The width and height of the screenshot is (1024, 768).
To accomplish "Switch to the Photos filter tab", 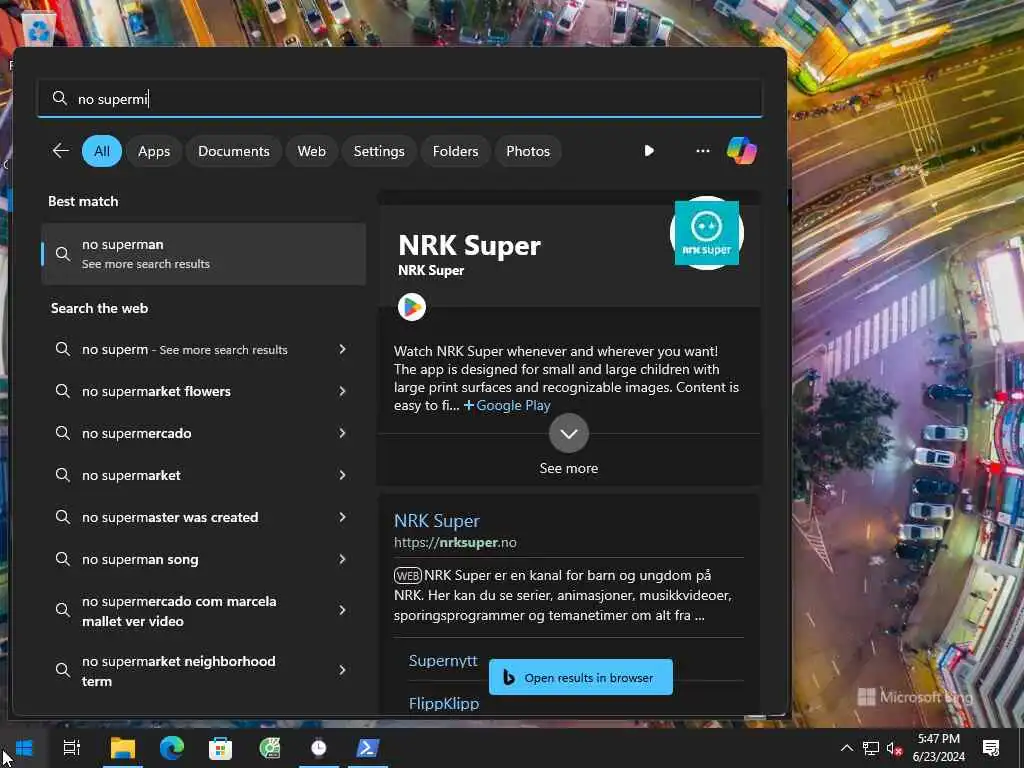I will tap(528, 151).
